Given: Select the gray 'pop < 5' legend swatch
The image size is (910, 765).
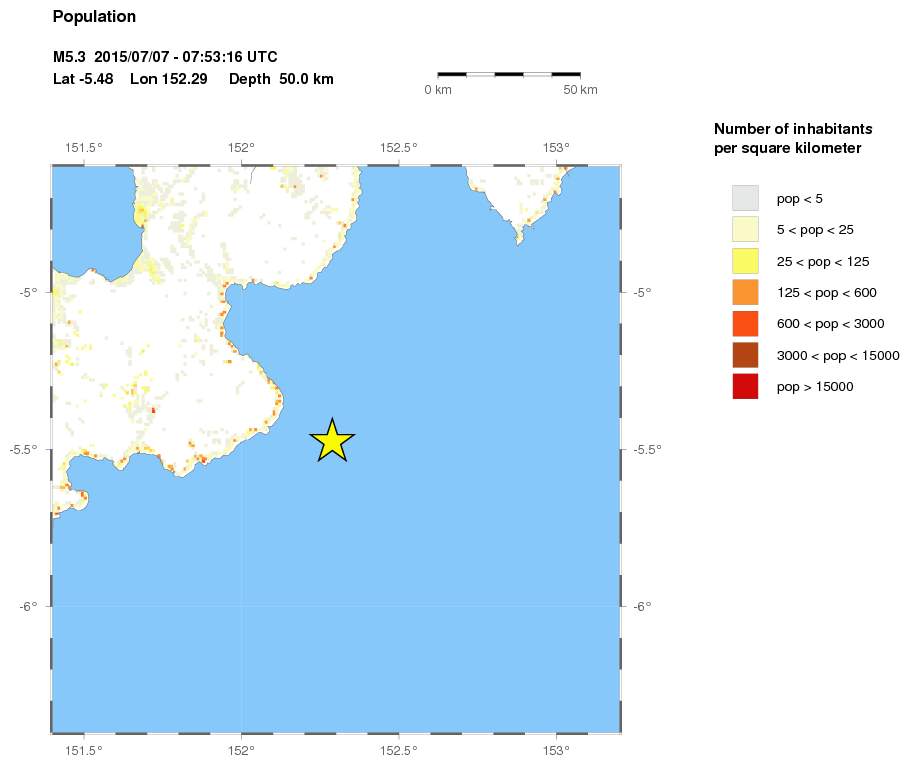Looking at the screenshot, I should [x=745, y=198].
